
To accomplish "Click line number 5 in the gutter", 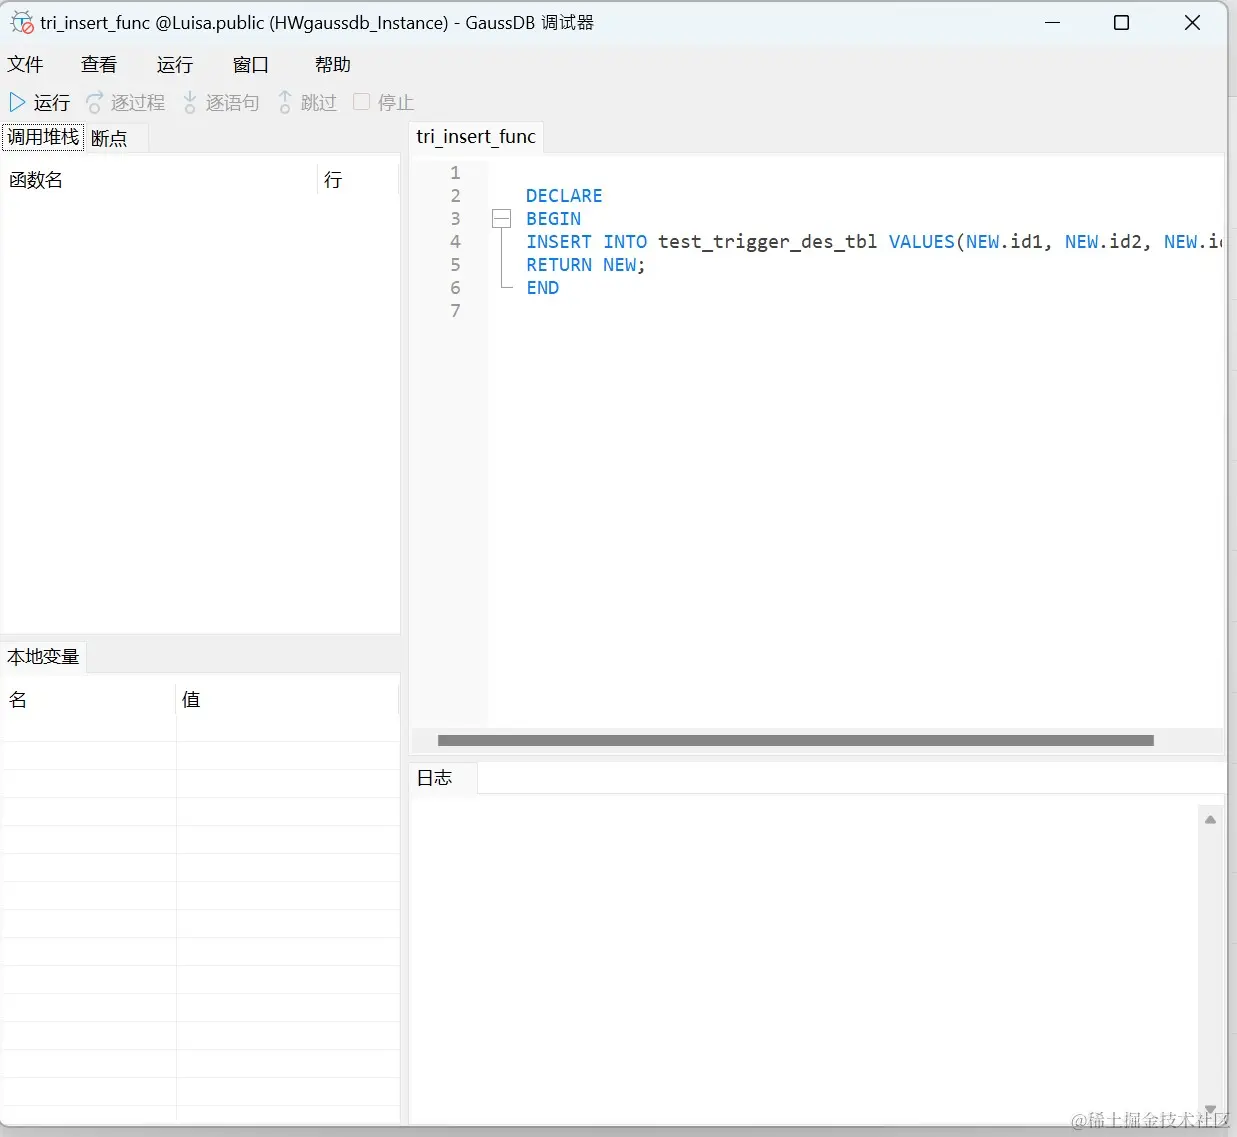I will [455, 264].
